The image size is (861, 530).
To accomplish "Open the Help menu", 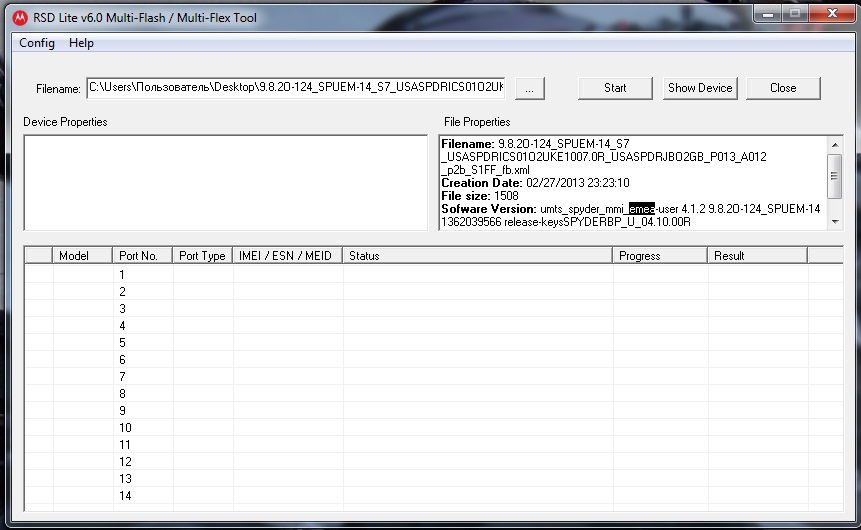I will (81, 43).
